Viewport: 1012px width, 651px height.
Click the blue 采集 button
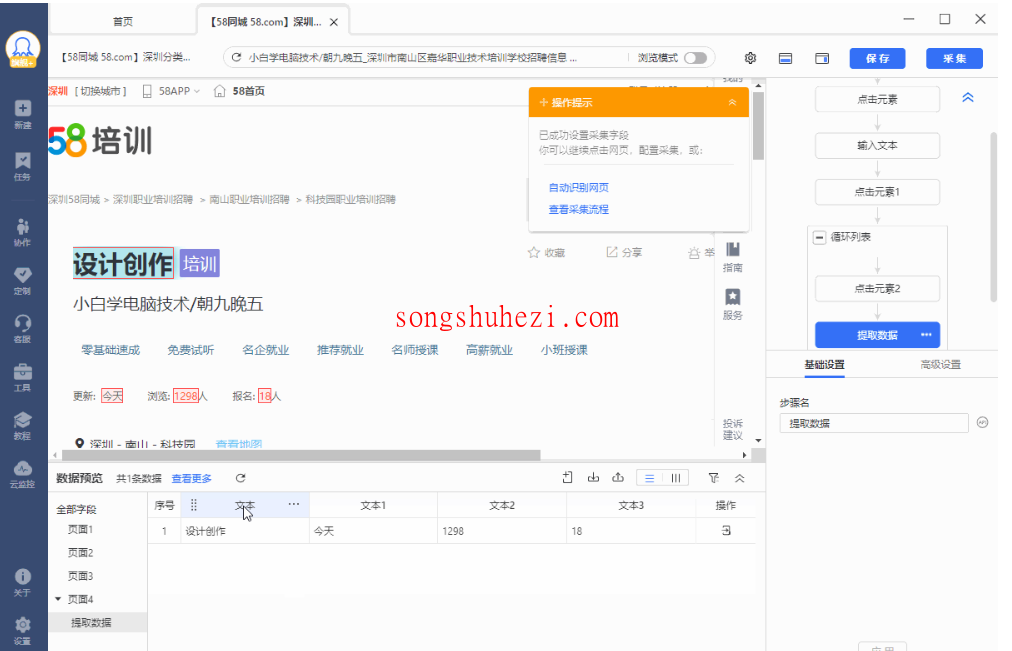coord(954,58)
